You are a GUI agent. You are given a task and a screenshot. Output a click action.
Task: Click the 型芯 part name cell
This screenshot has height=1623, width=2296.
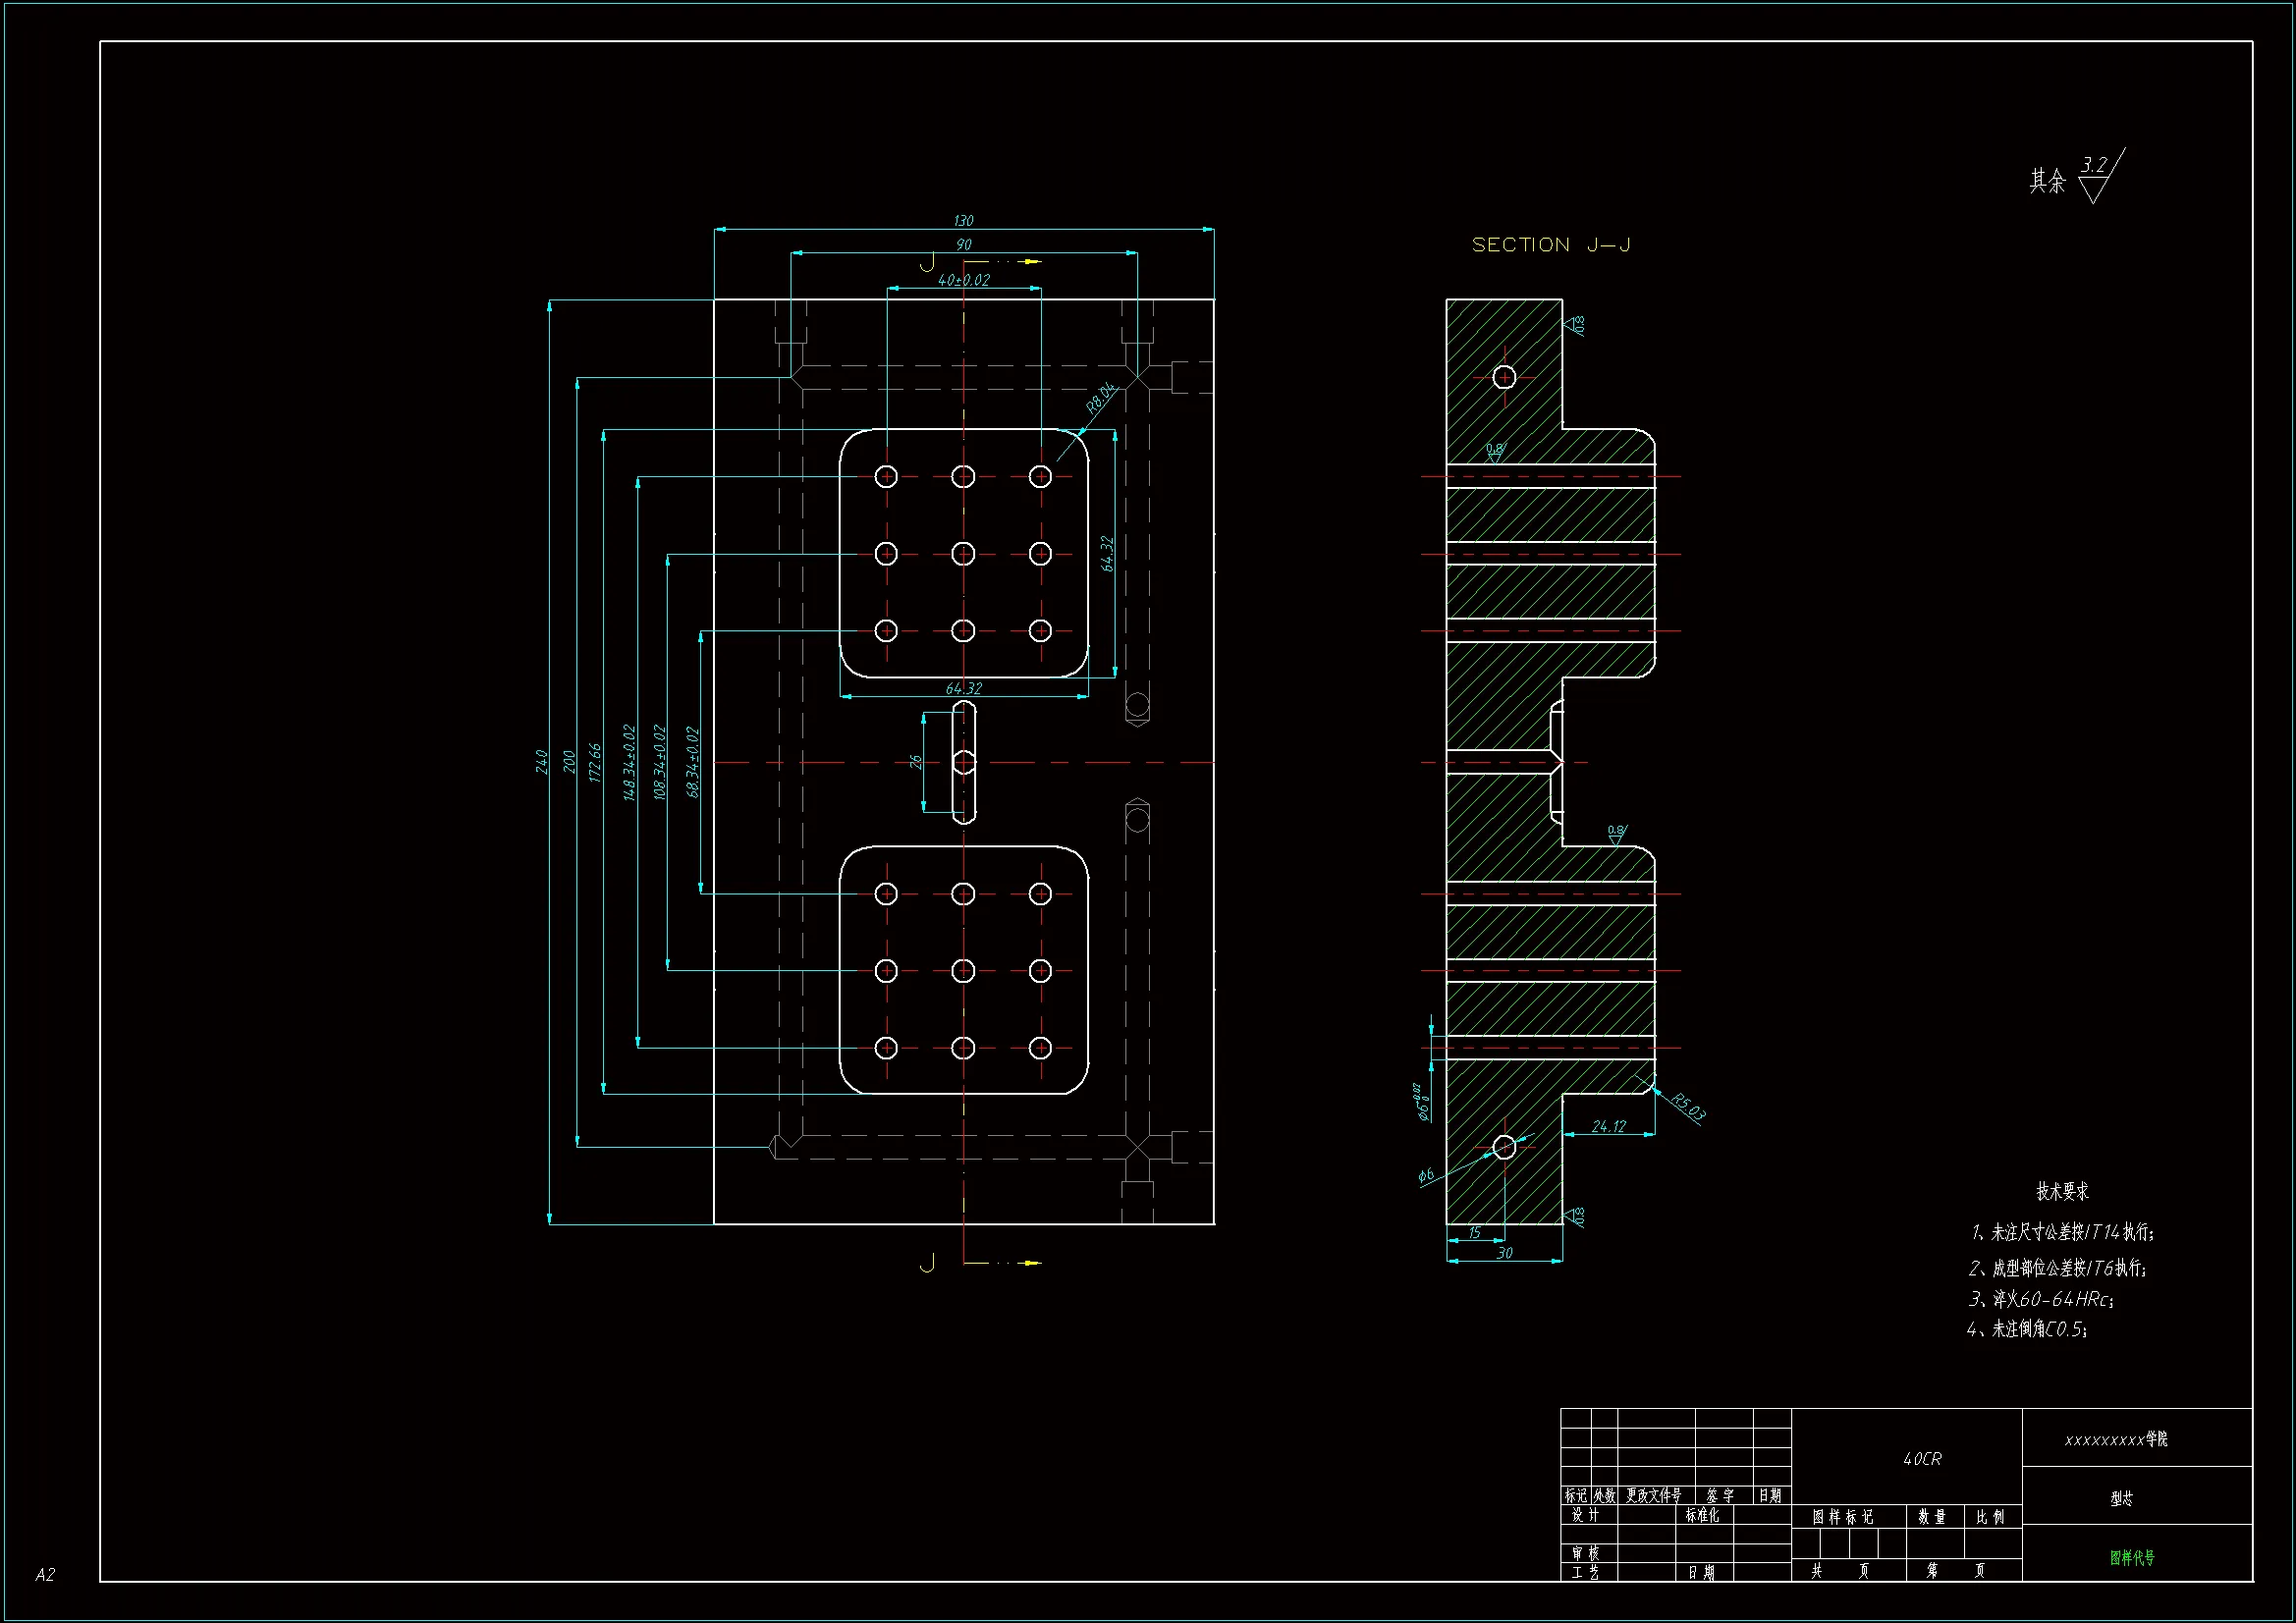coord(2121,1498)
